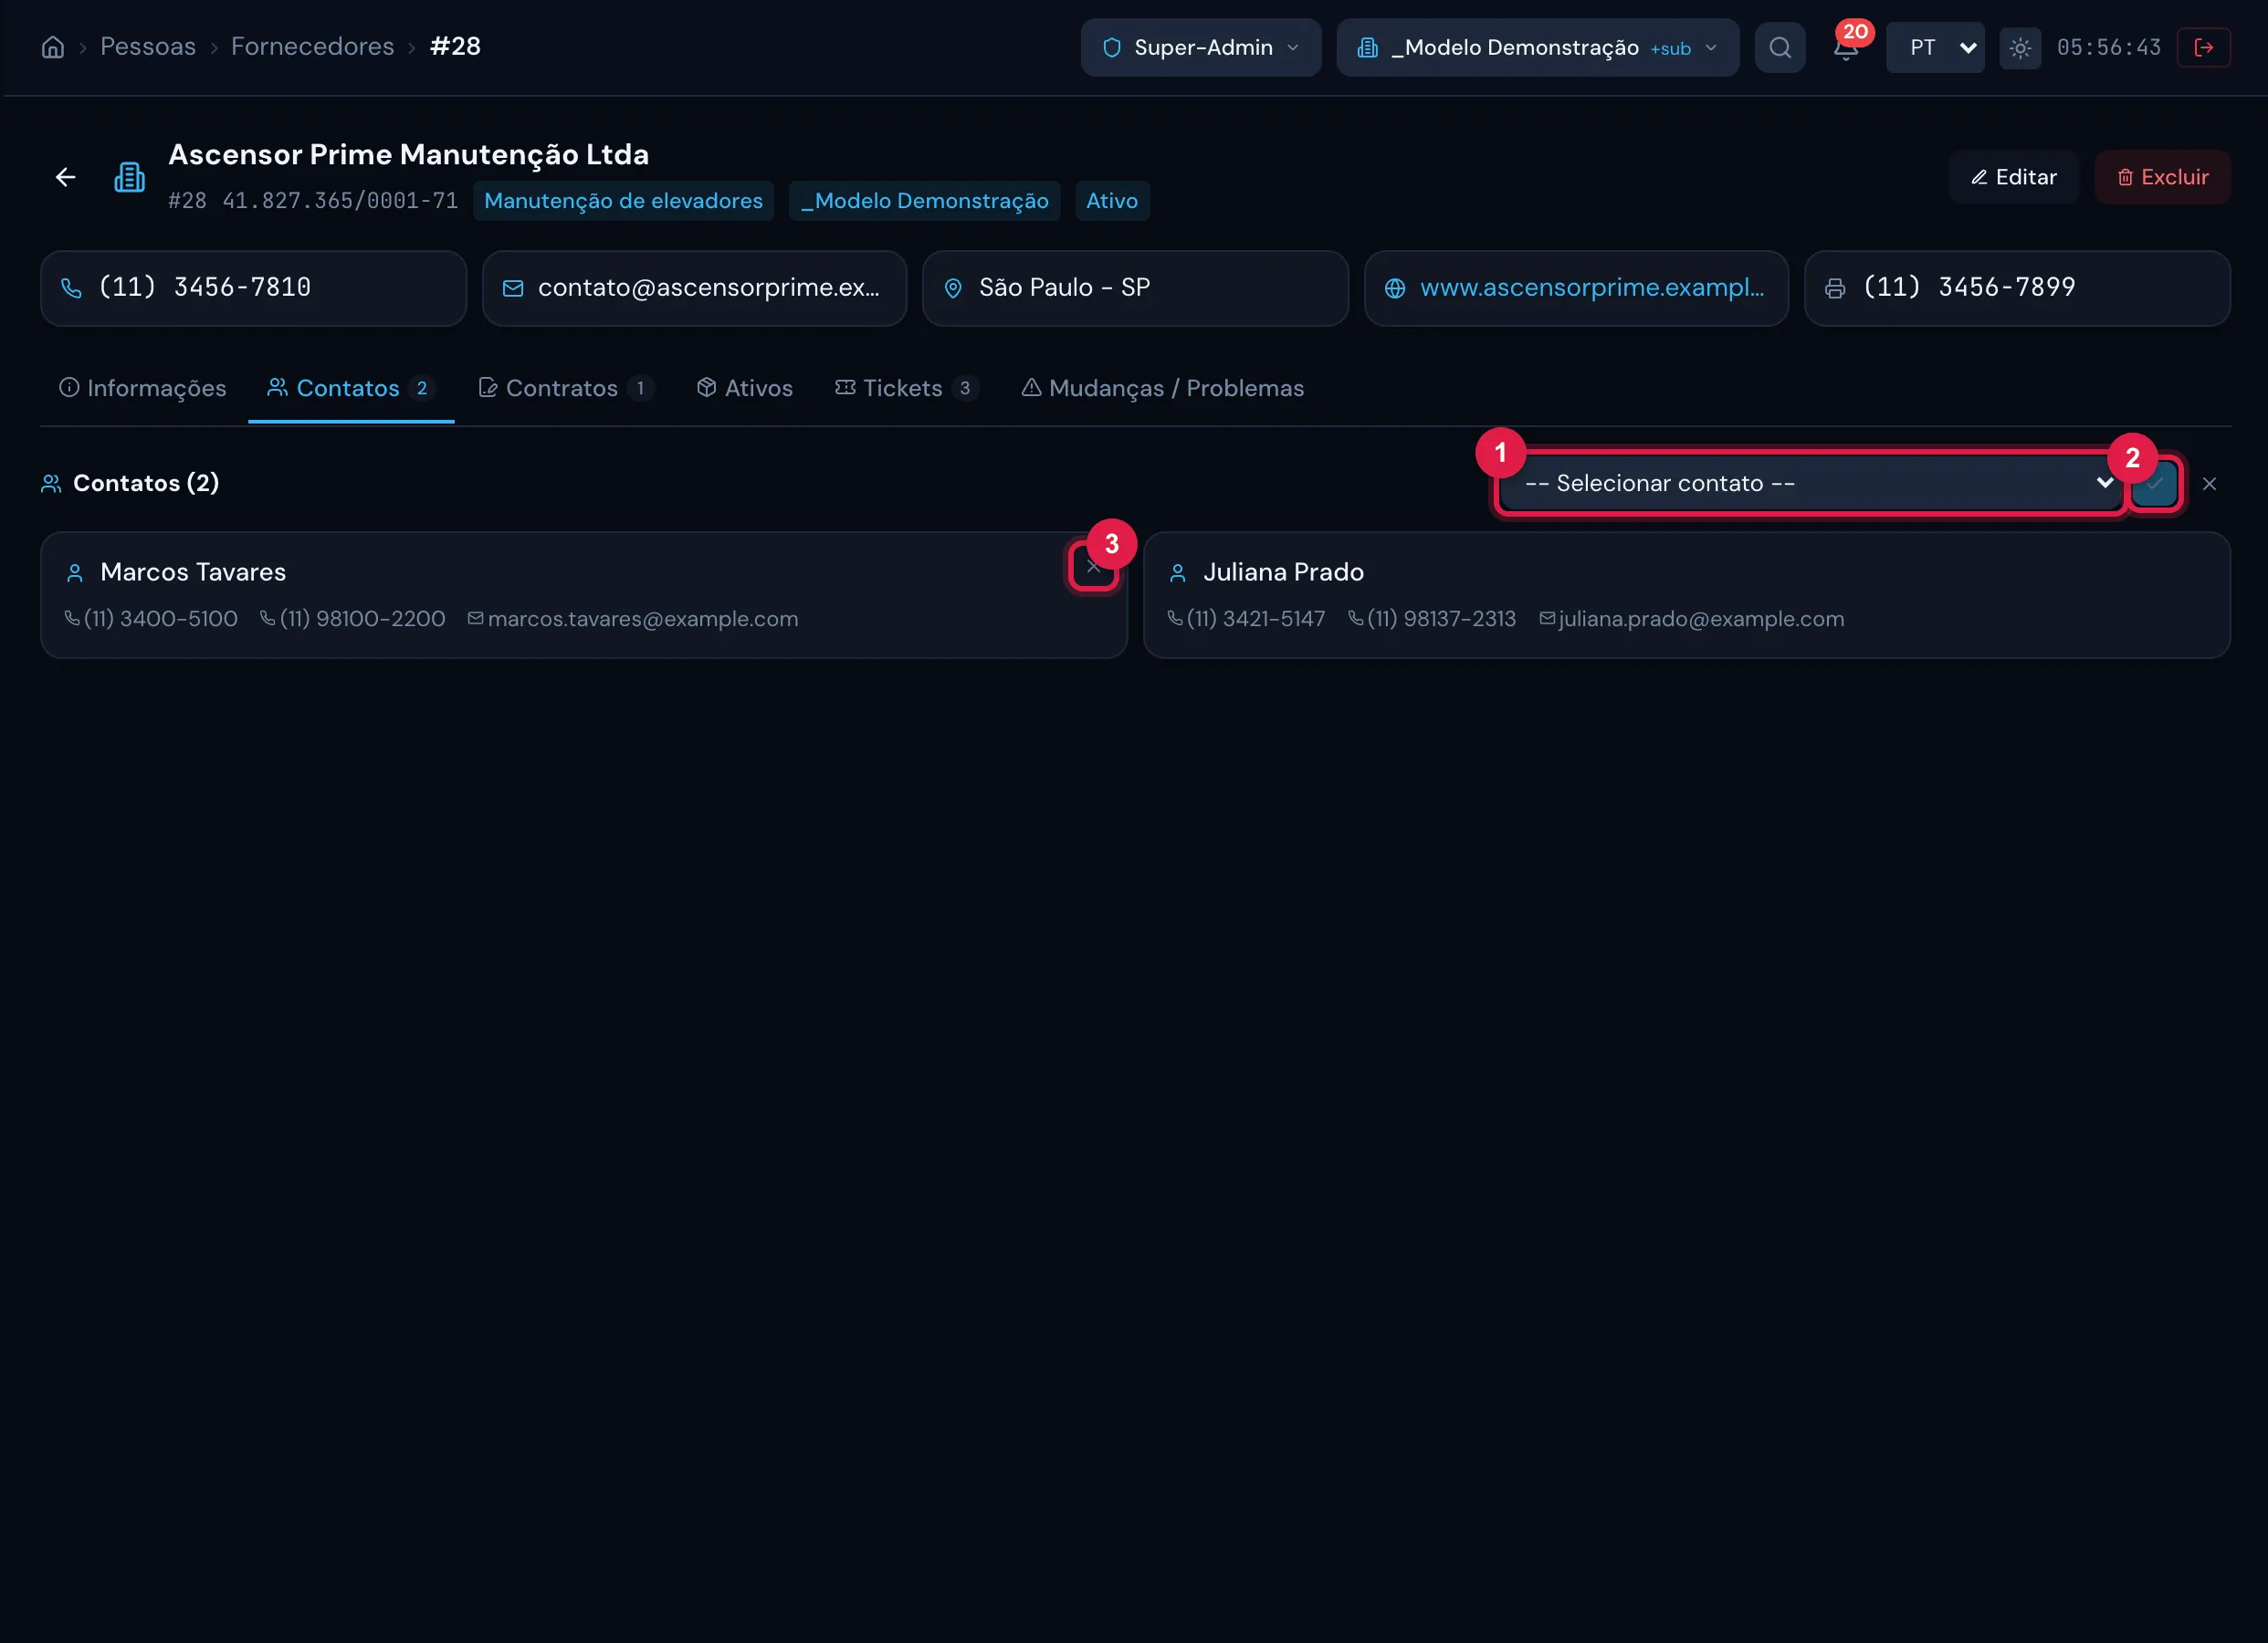Screen dimensions: 2268x1643
Task: Open the PT language selector
Action: pyautogui.click(x=1935, y=47)
